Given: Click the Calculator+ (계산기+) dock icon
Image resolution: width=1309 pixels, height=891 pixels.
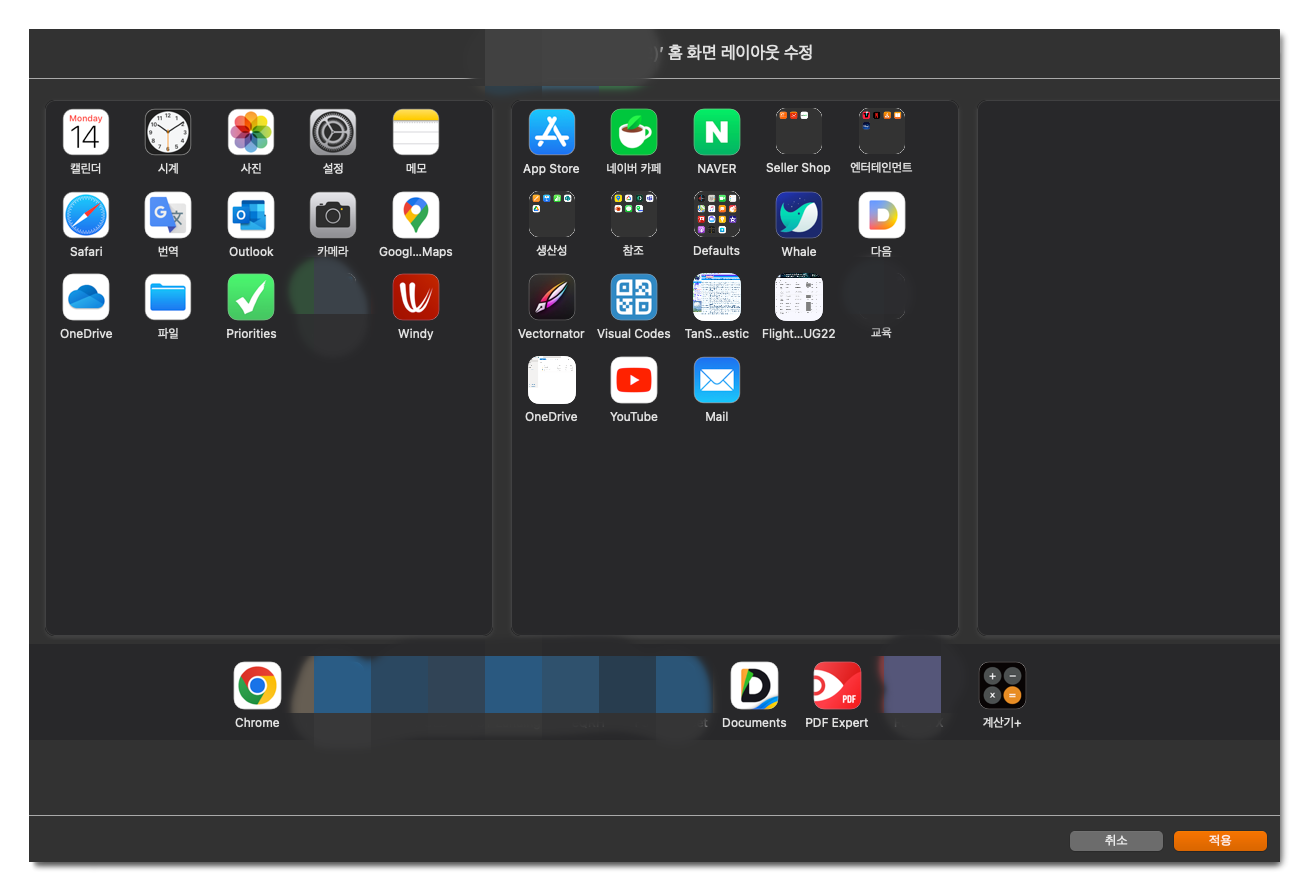Looking at the screenshot, I should click(x=1002, y=686).
